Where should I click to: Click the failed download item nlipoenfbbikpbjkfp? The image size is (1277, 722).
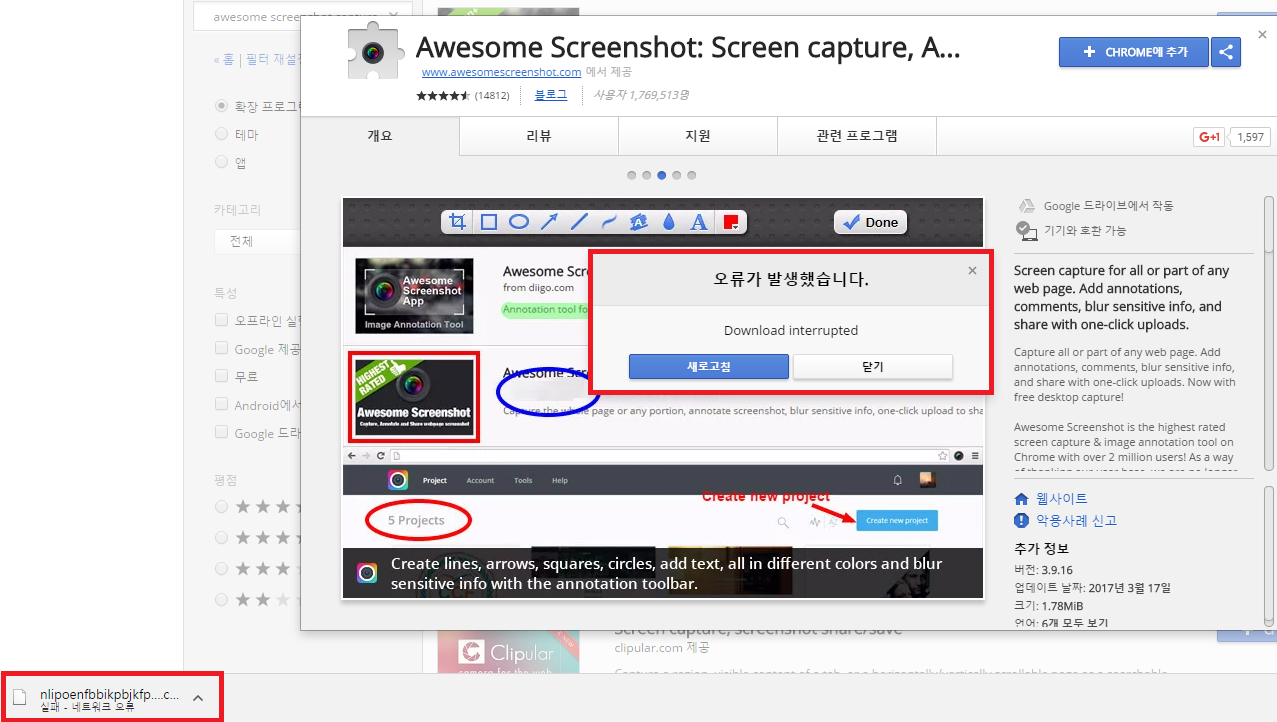110,698
